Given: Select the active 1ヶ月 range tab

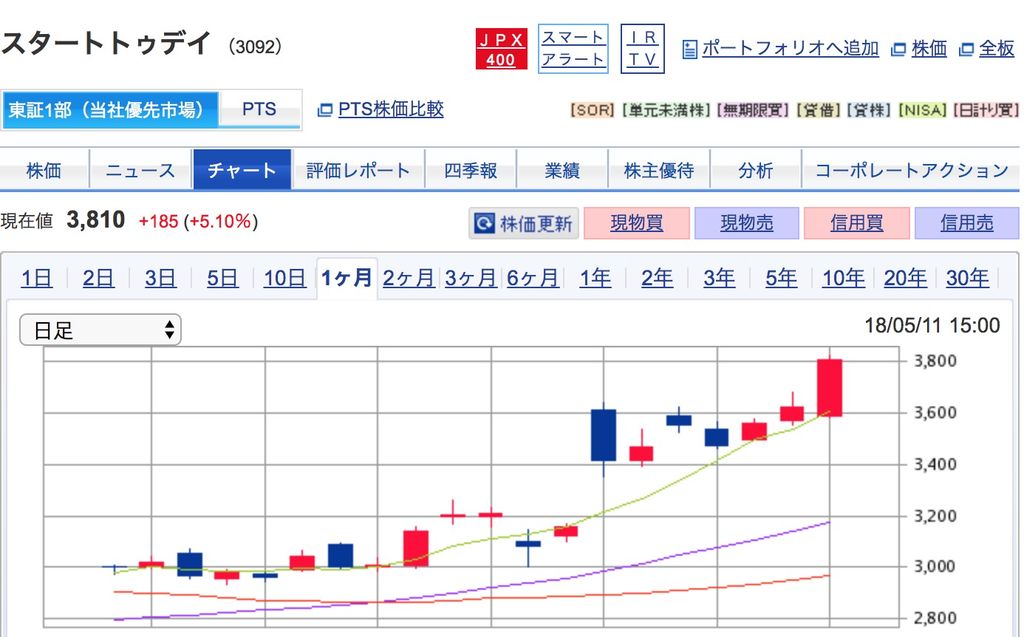Looking at the screenshot, I should click(x=347, y=278).
